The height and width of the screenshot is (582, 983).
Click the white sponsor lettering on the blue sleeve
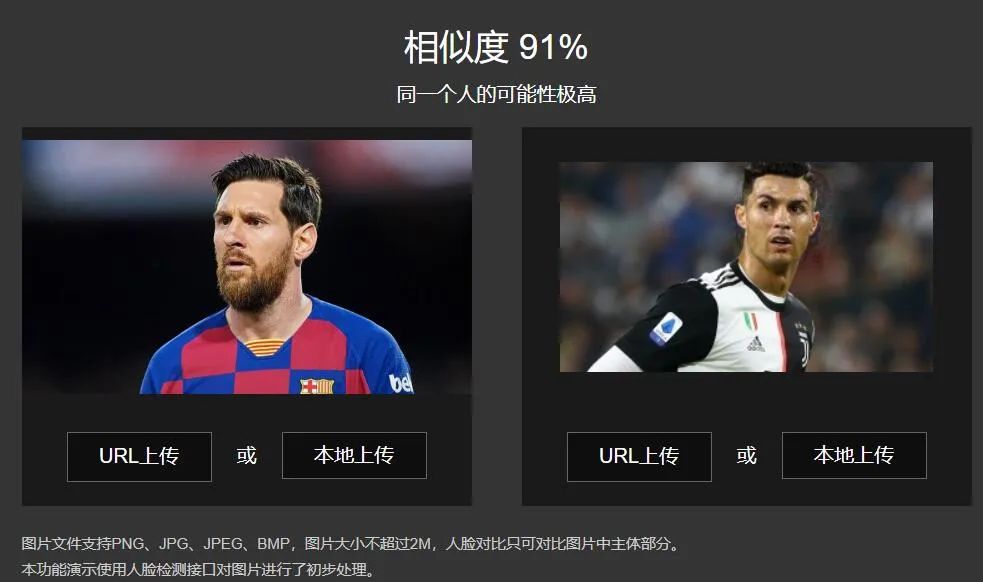click(x=401, y=383)
